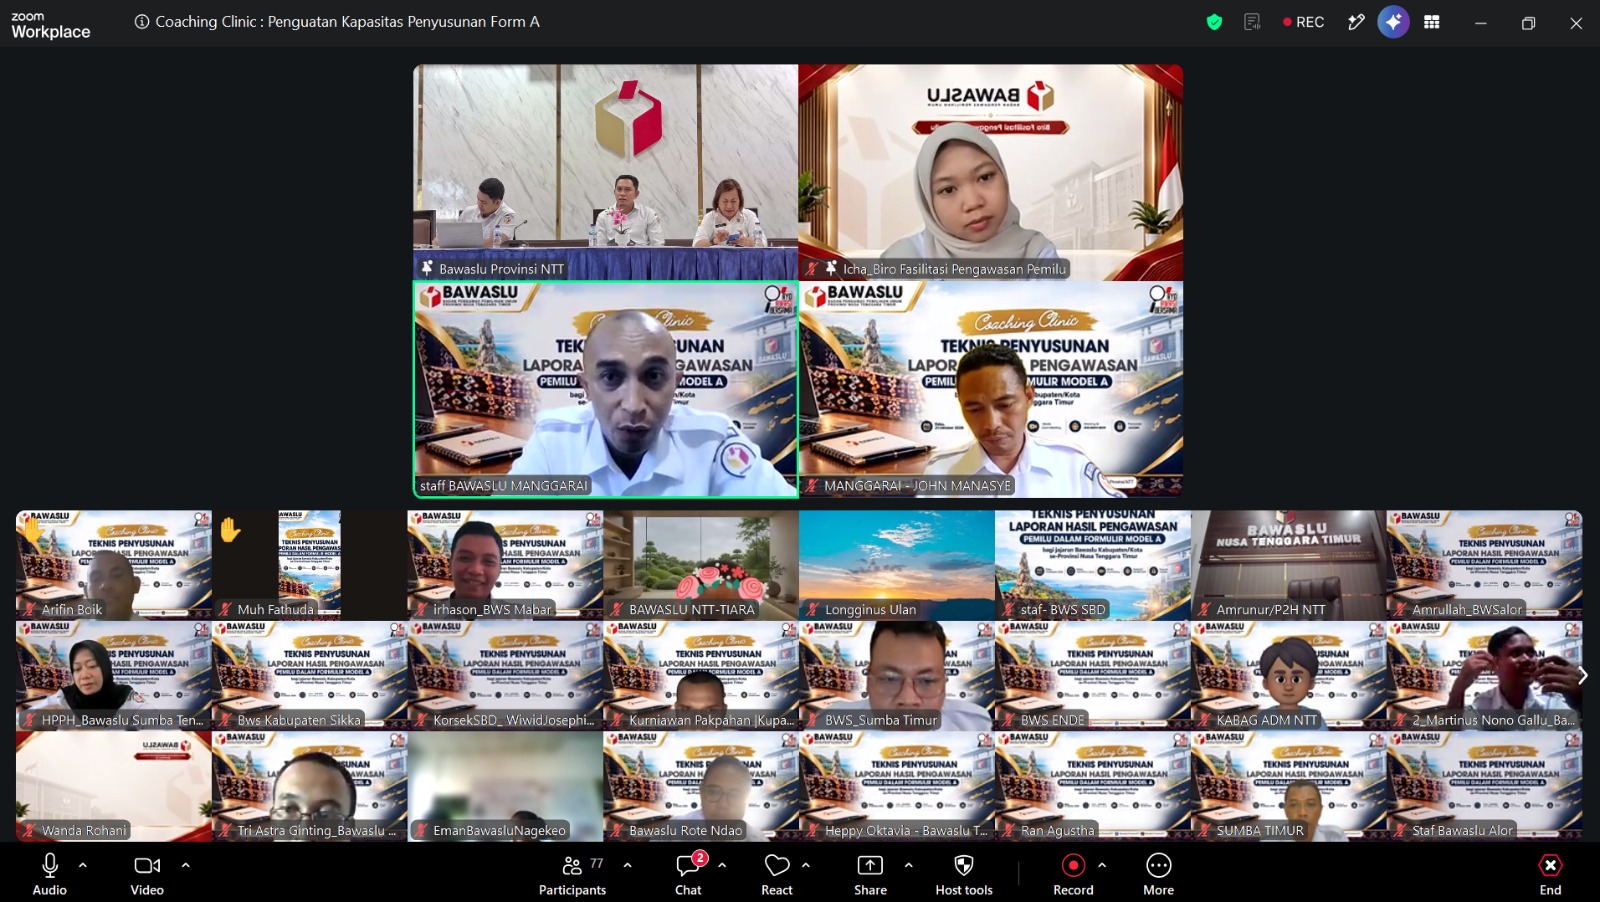Show meeting info via the circled-i icon
This screenshot has width=1600, height=902.
pos(142,22)
